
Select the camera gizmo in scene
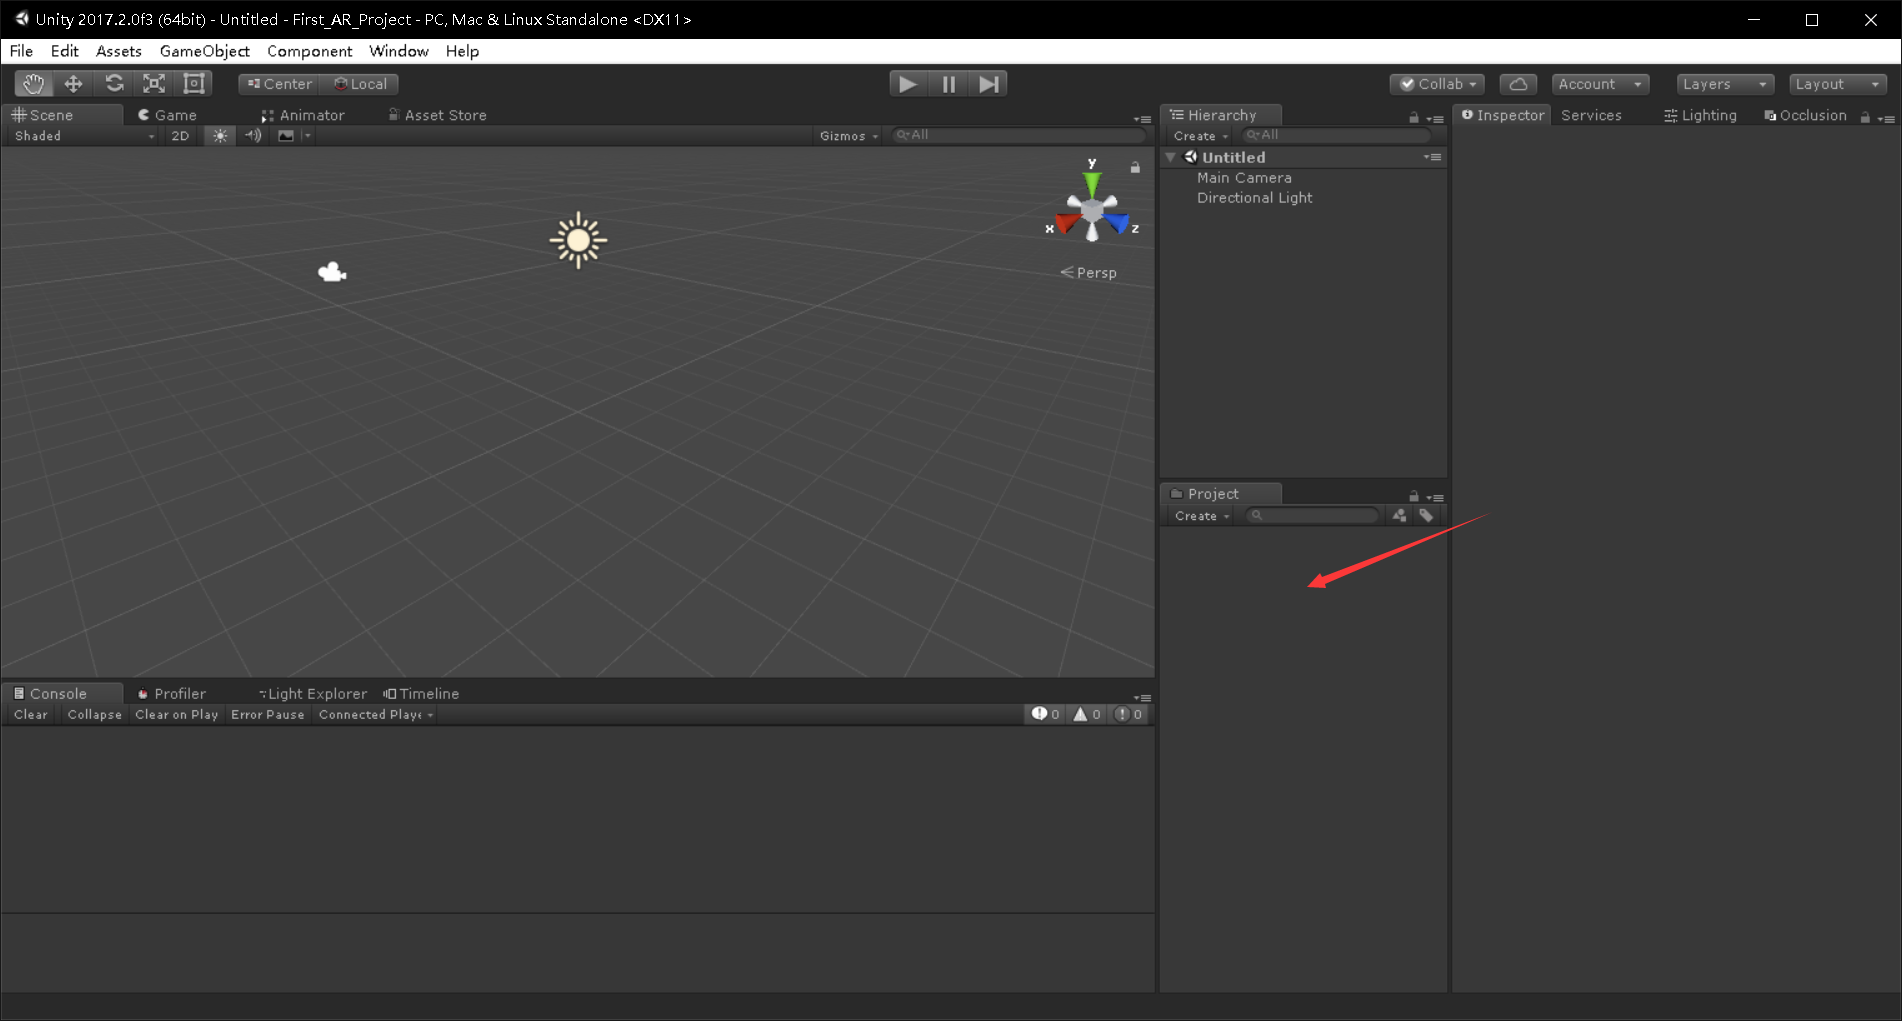pyautogui.click(x=332, y=272)
